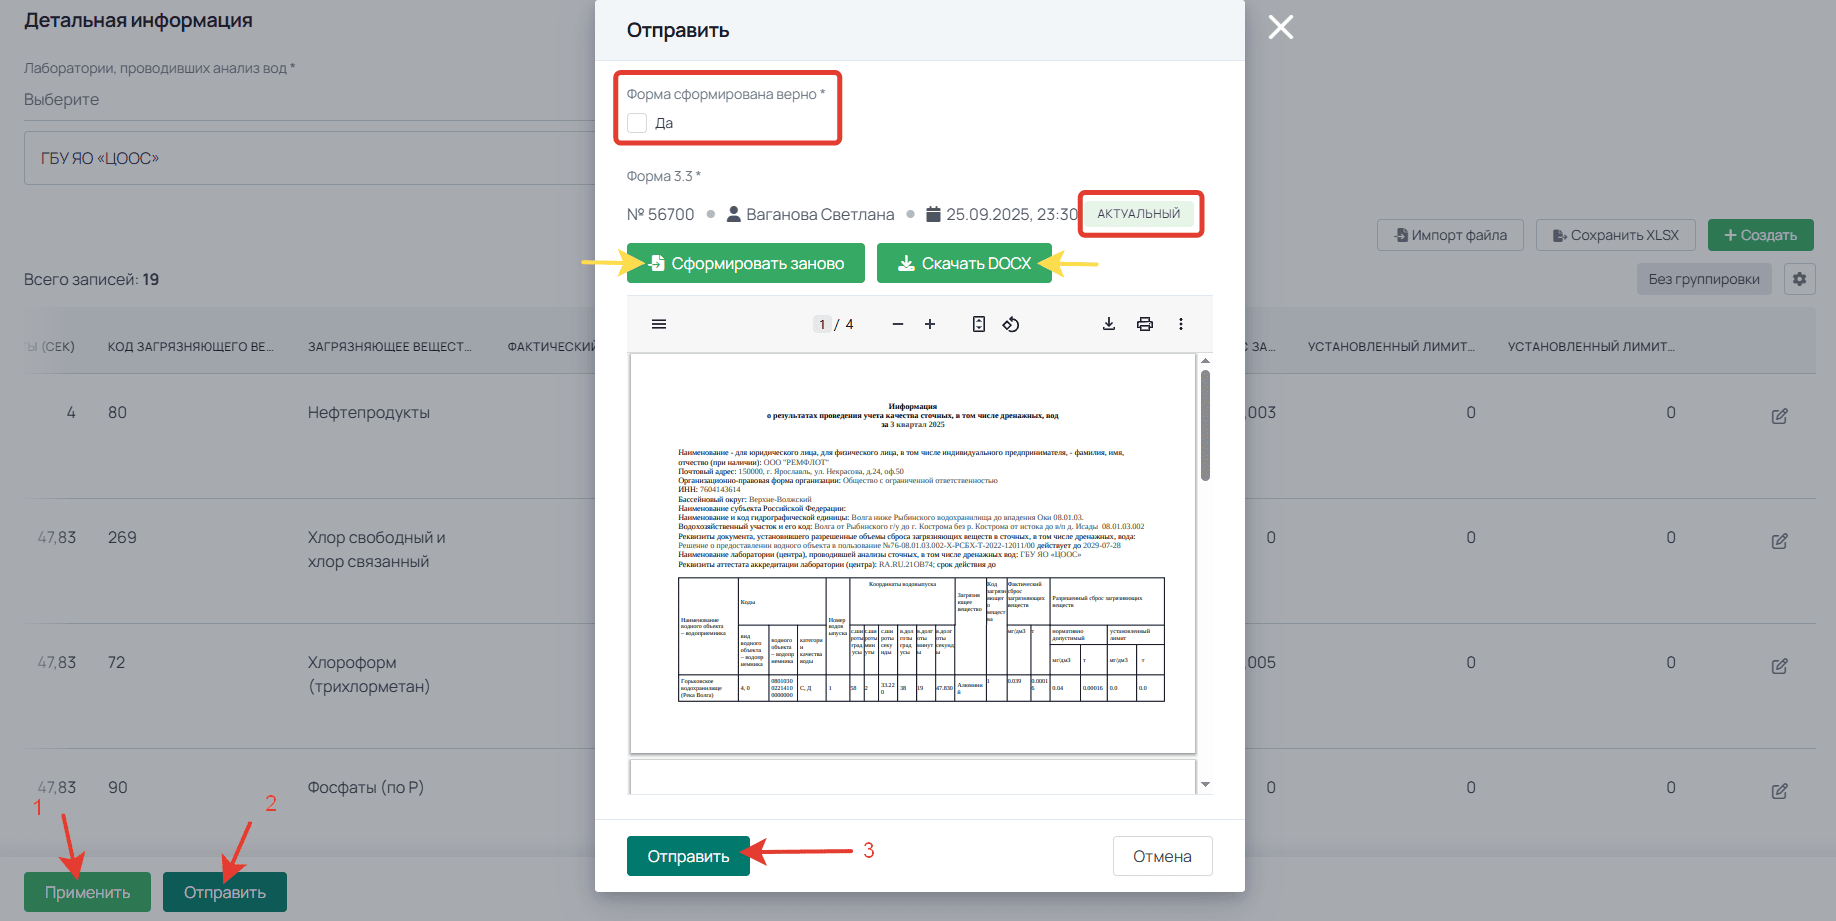Rotate the PDF document preview

click(x=1011, y=324)
